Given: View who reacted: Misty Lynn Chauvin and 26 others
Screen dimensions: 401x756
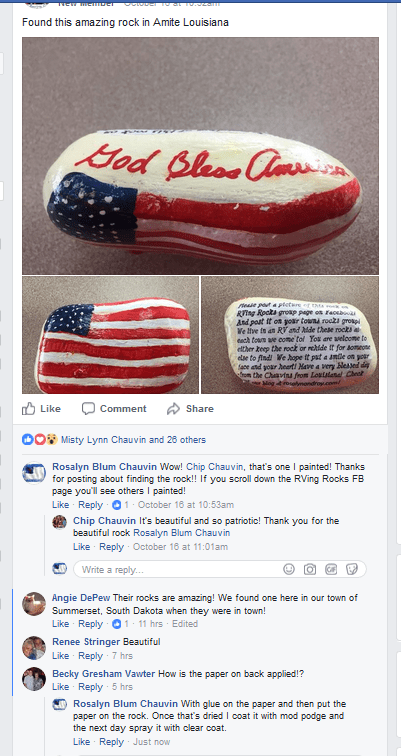Looking at the screenshot, I should tap(133, 440).
